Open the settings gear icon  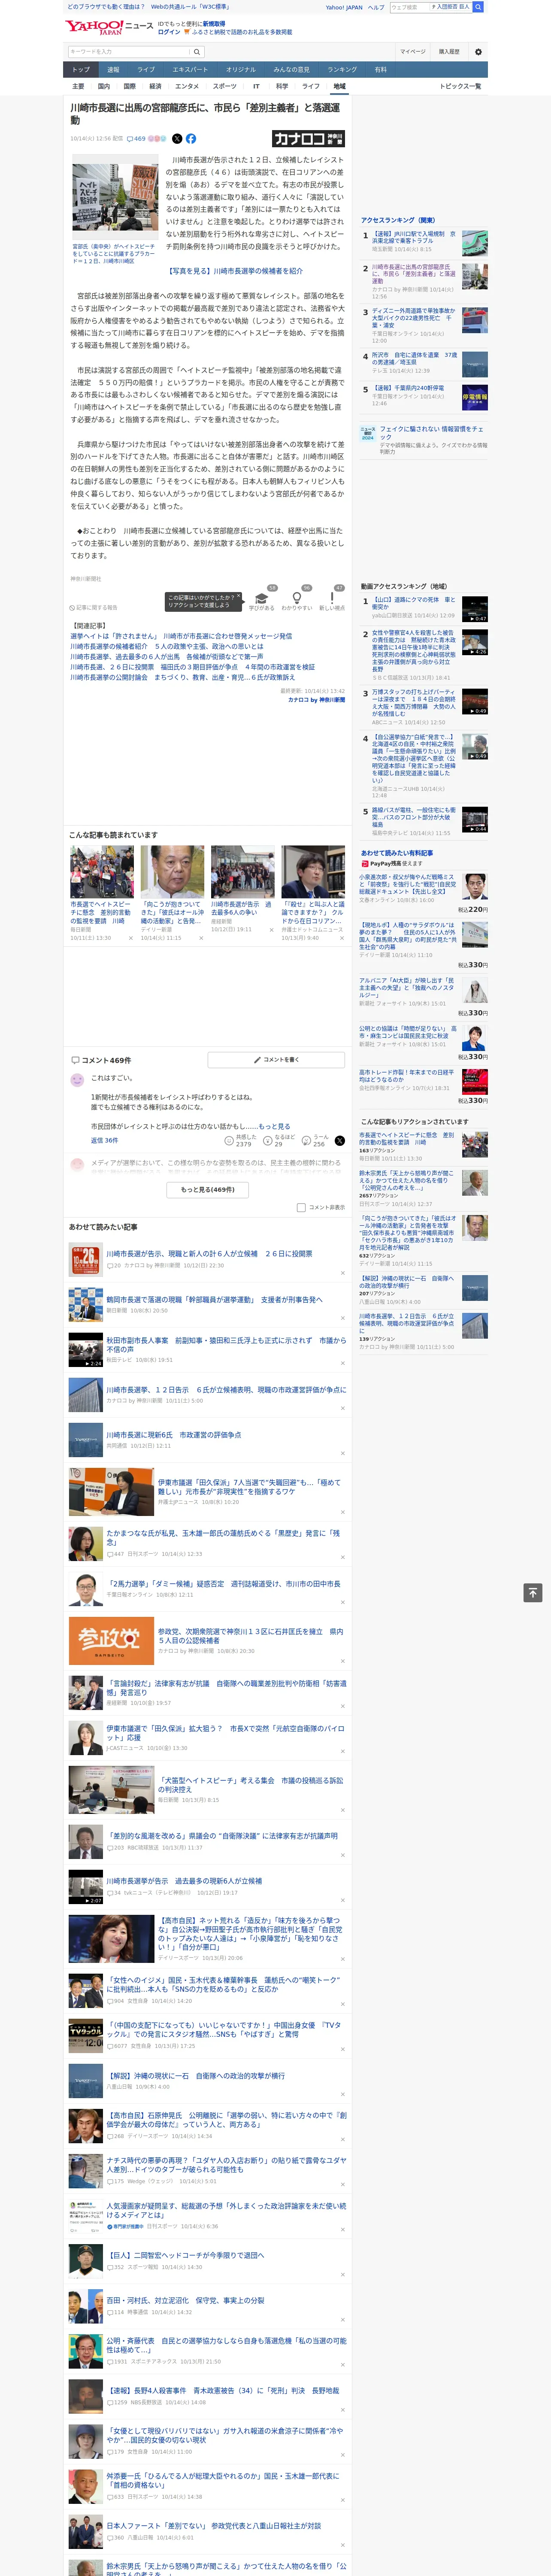coord(478,51)
